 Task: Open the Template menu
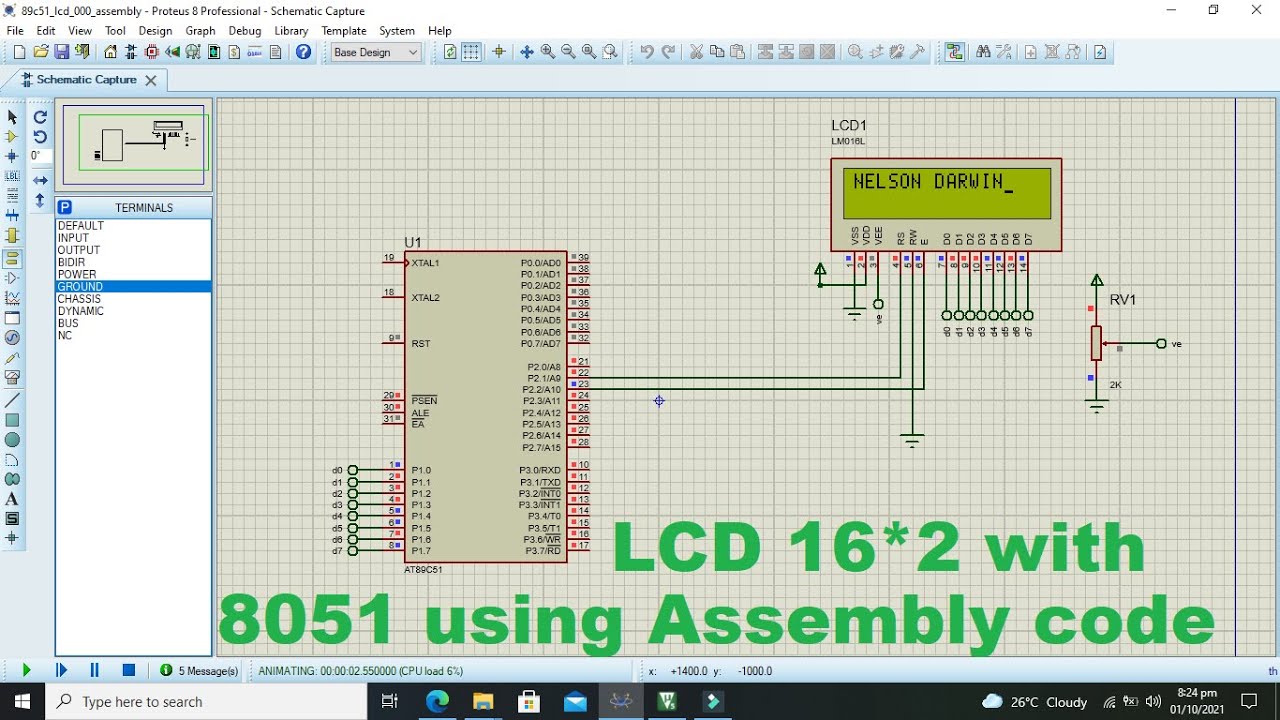[x=344, y=31]
